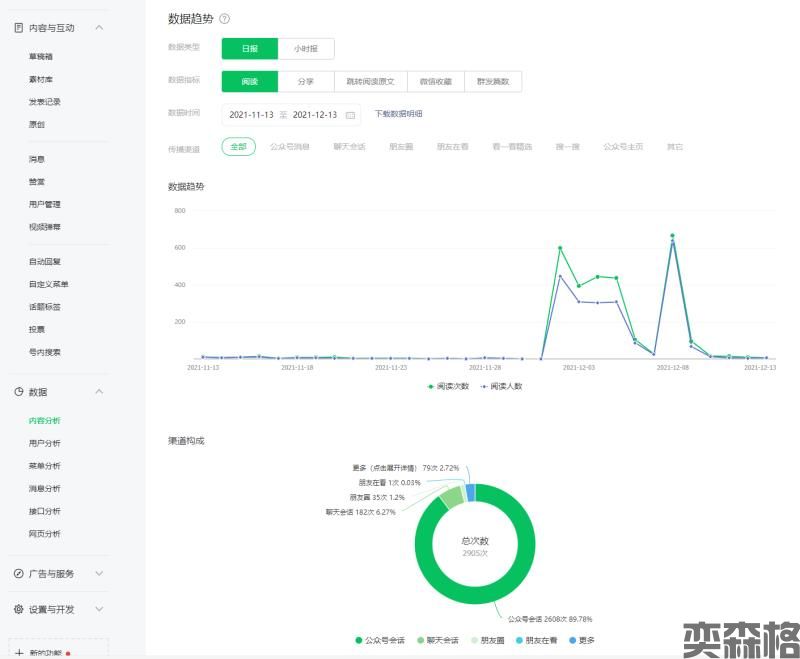Collapse the 内容与互动 section chevron
Screen dimensions: 800x659
(x=98, y=28)
